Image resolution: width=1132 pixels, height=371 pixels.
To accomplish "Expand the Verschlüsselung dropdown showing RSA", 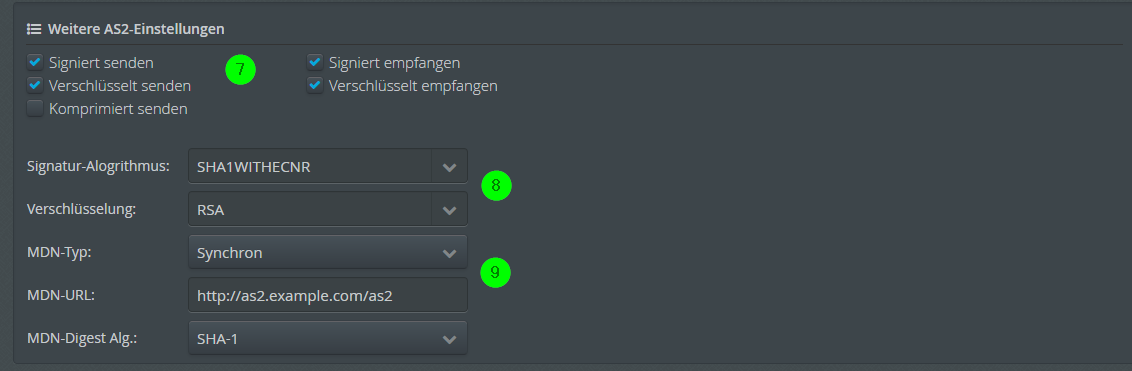I will click(328, 209).
